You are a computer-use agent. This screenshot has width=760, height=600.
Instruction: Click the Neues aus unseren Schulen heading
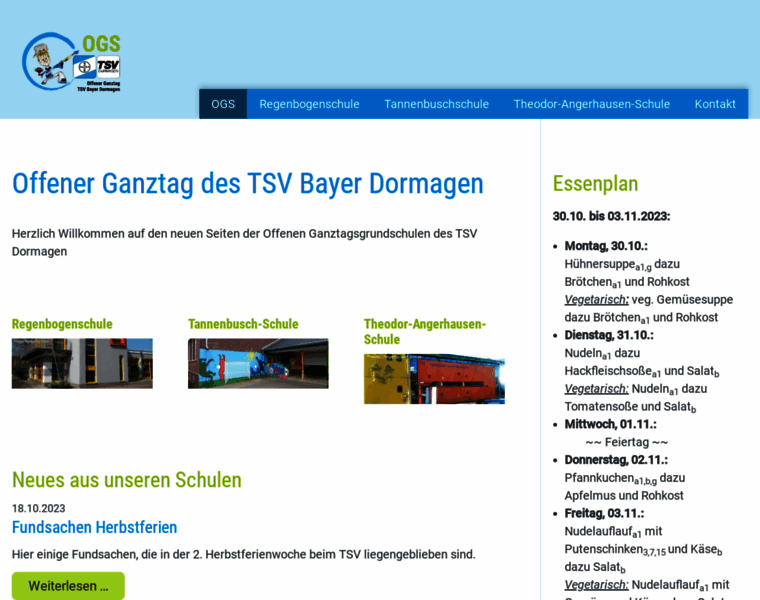click(127, 480)
